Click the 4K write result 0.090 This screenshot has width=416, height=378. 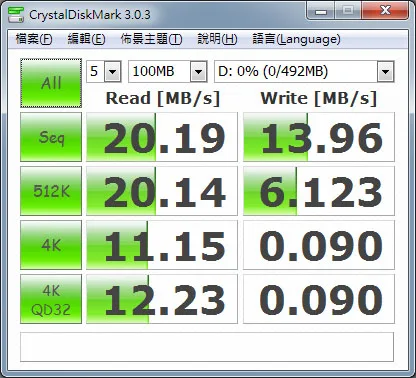(319, 245)
